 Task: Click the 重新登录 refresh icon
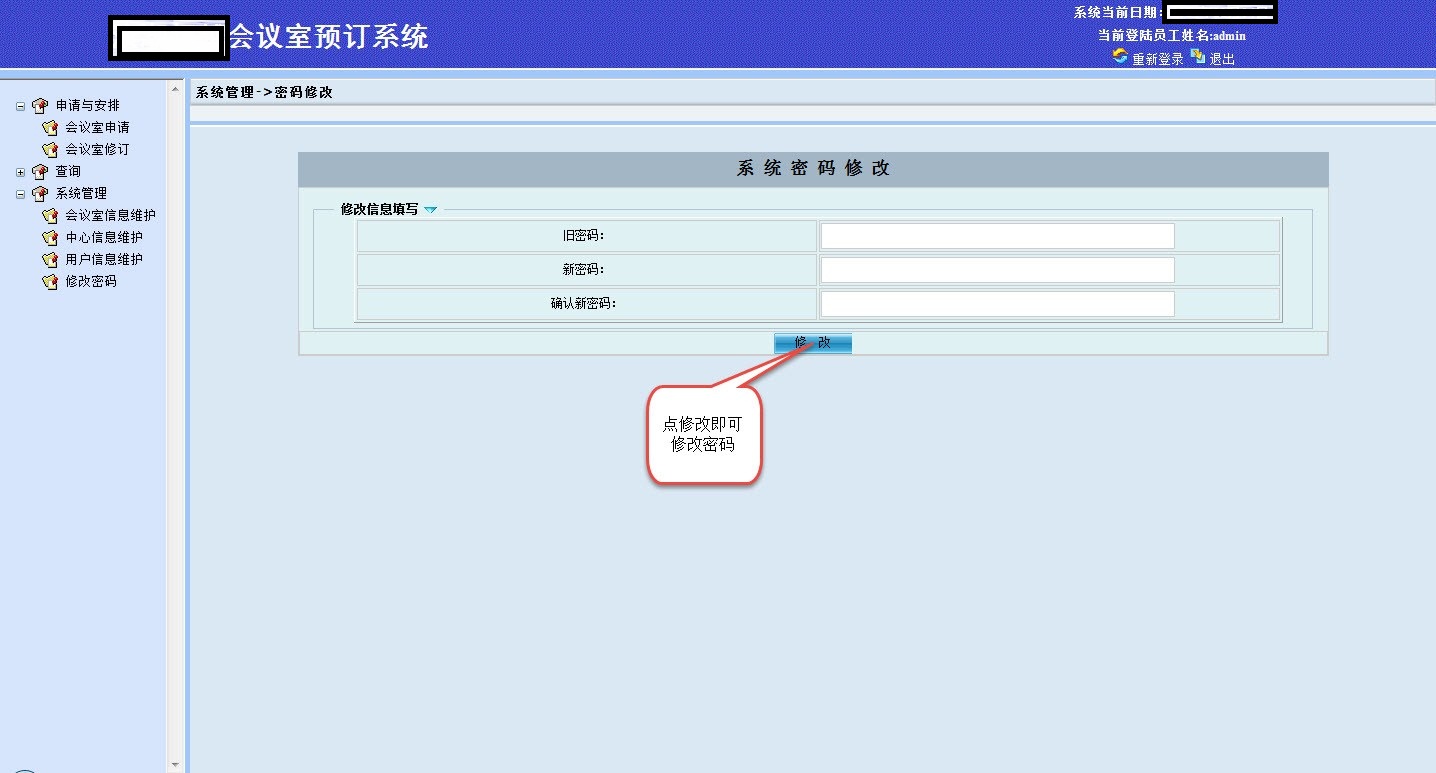coord(1120,57)
